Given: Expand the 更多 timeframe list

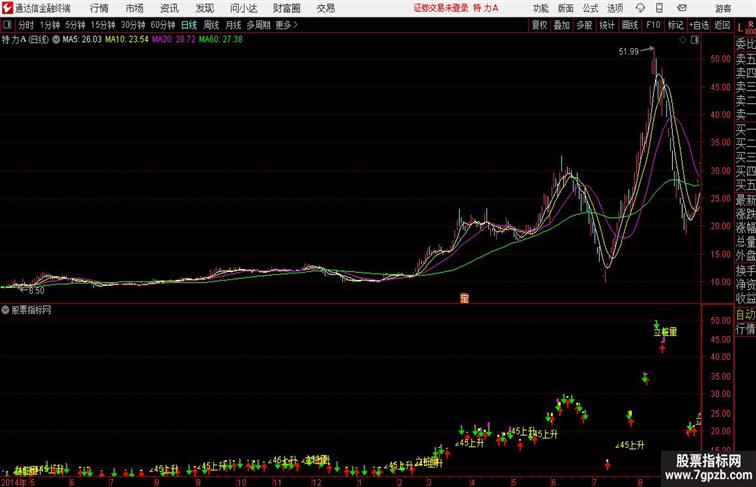Looking at the screenshot, I should coord(286,25).
